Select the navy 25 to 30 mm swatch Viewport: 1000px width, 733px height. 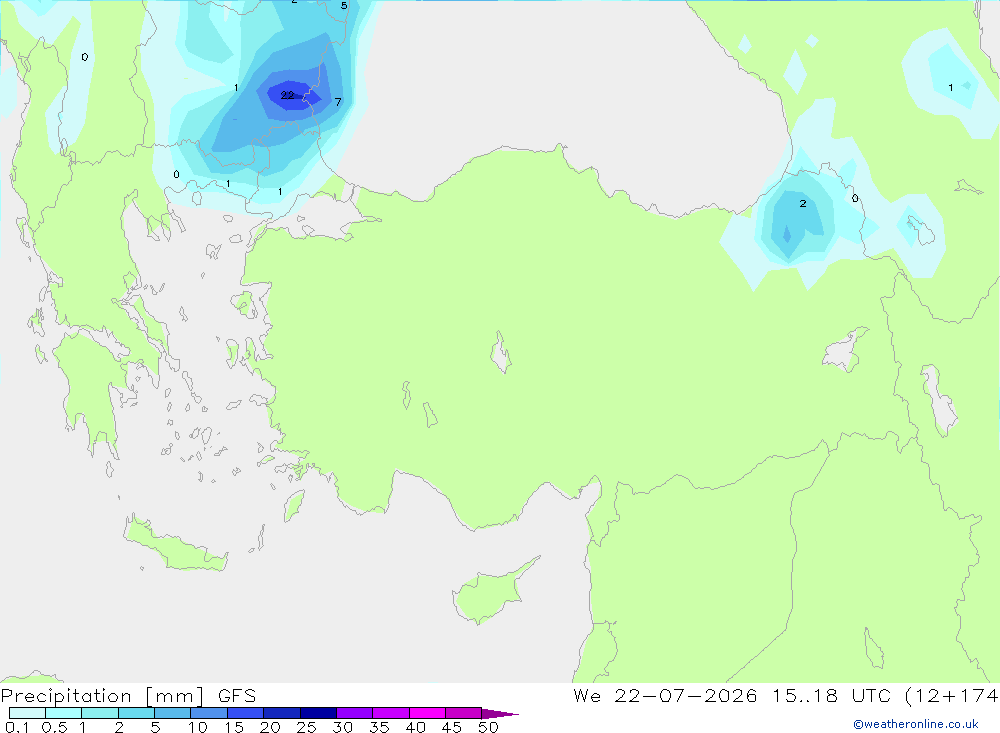(318, 713)
